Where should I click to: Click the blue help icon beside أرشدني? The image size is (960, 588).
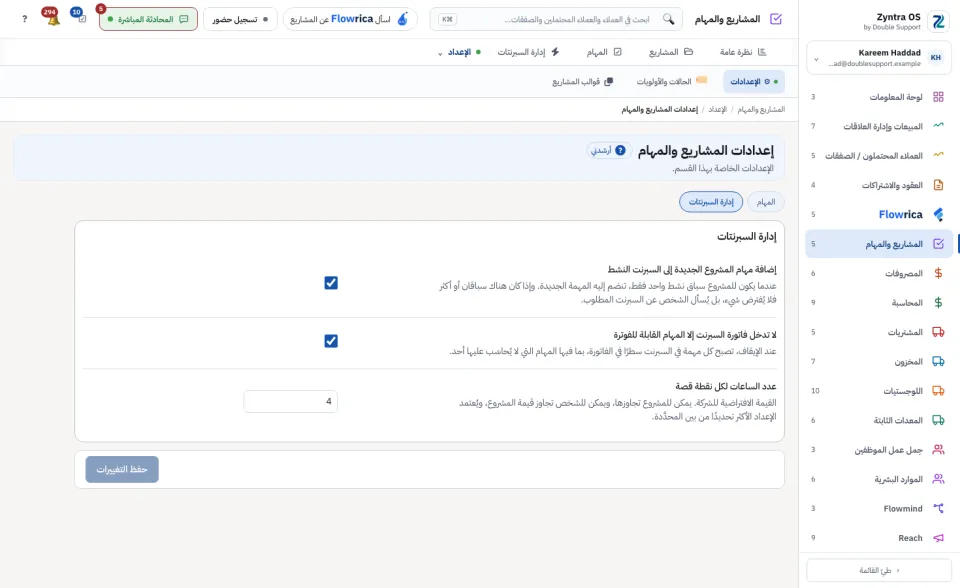[x=620, y=150]
